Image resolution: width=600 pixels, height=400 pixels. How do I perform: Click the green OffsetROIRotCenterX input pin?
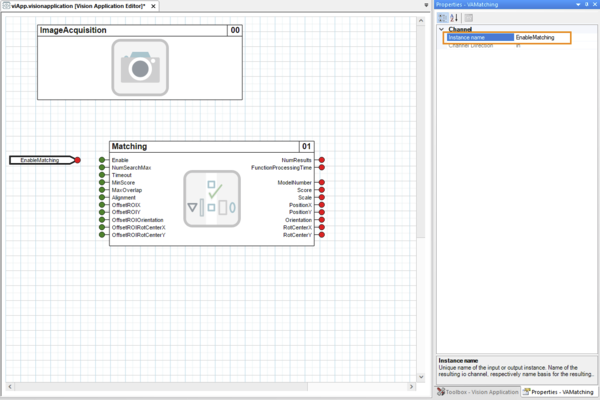[x=102, y=227]
